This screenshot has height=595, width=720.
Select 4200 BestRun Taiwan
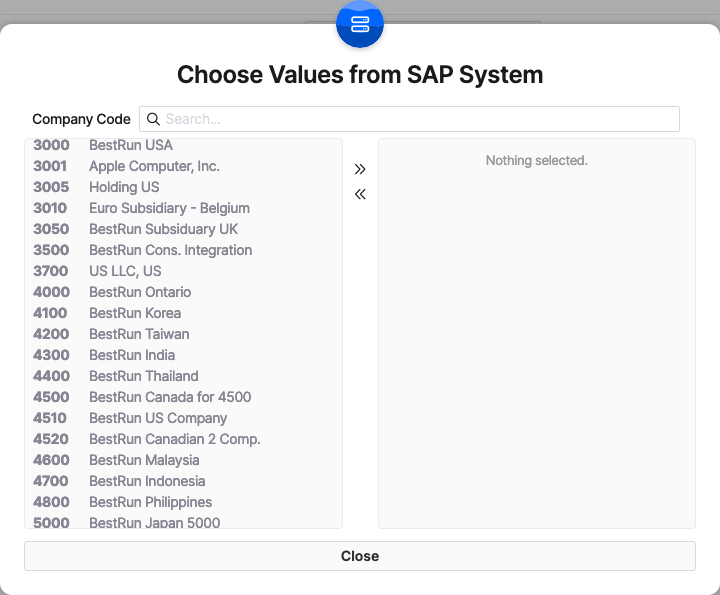pyautogui.click(x=183, y=334)
